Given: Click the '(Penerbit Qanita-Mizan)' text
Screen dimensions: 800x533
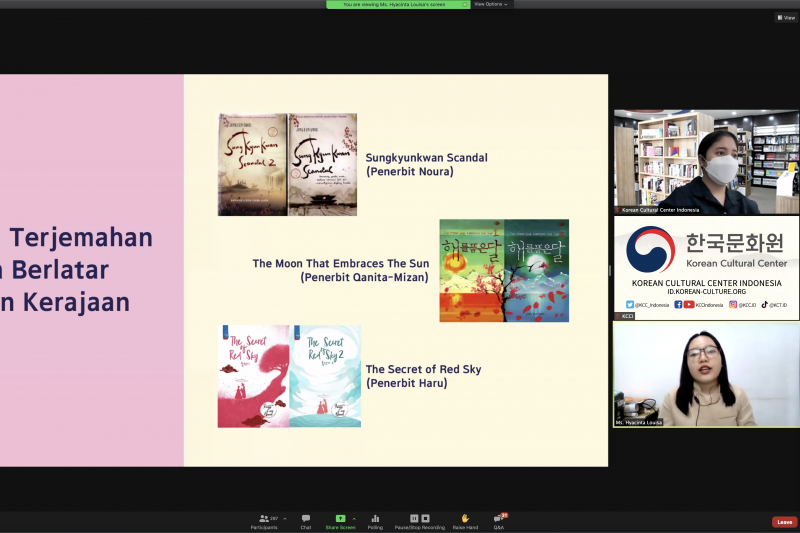Looking at the screenshot, I should (364, 277).
